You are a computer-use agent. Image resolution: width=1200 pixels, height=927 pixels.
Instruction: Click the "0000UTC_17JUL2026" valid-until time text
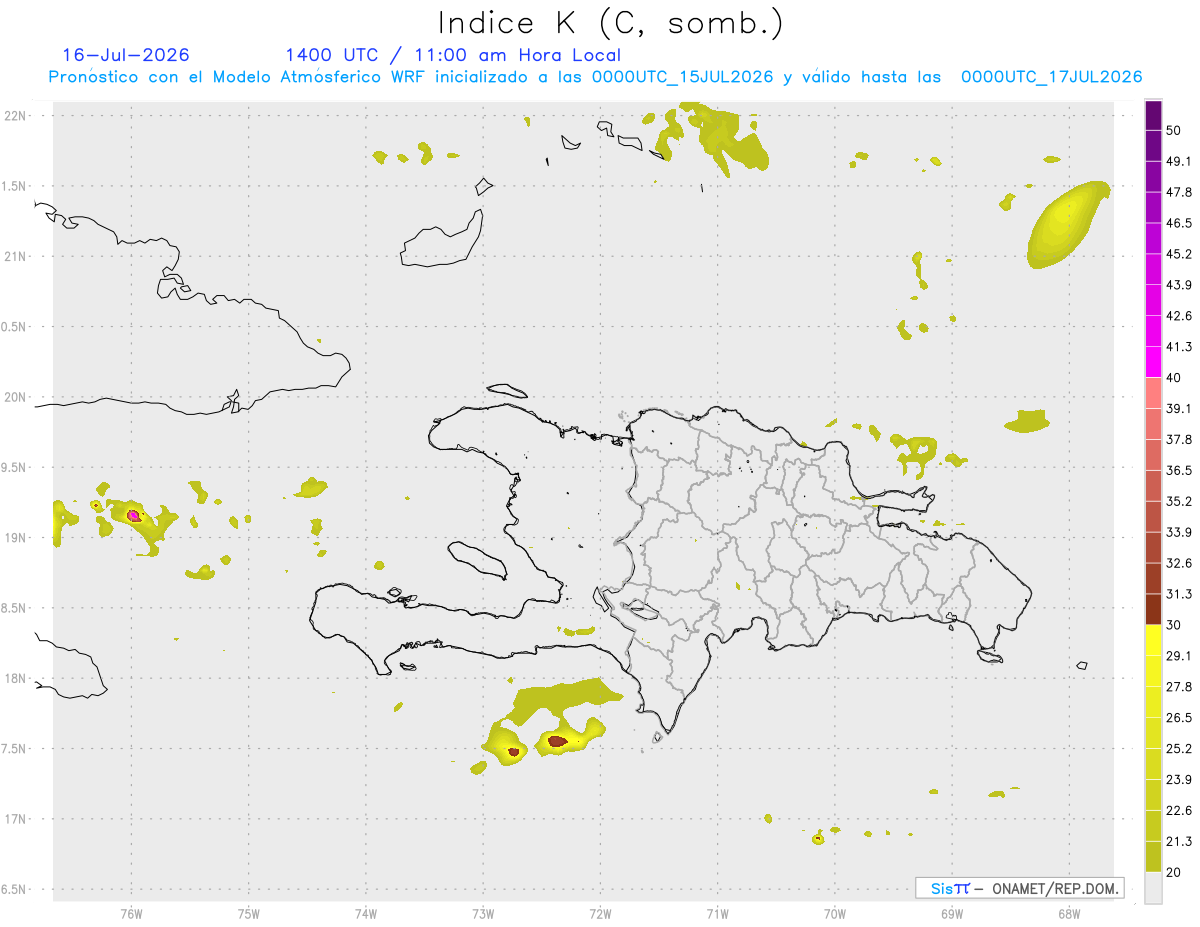(x=1052, y=77)
